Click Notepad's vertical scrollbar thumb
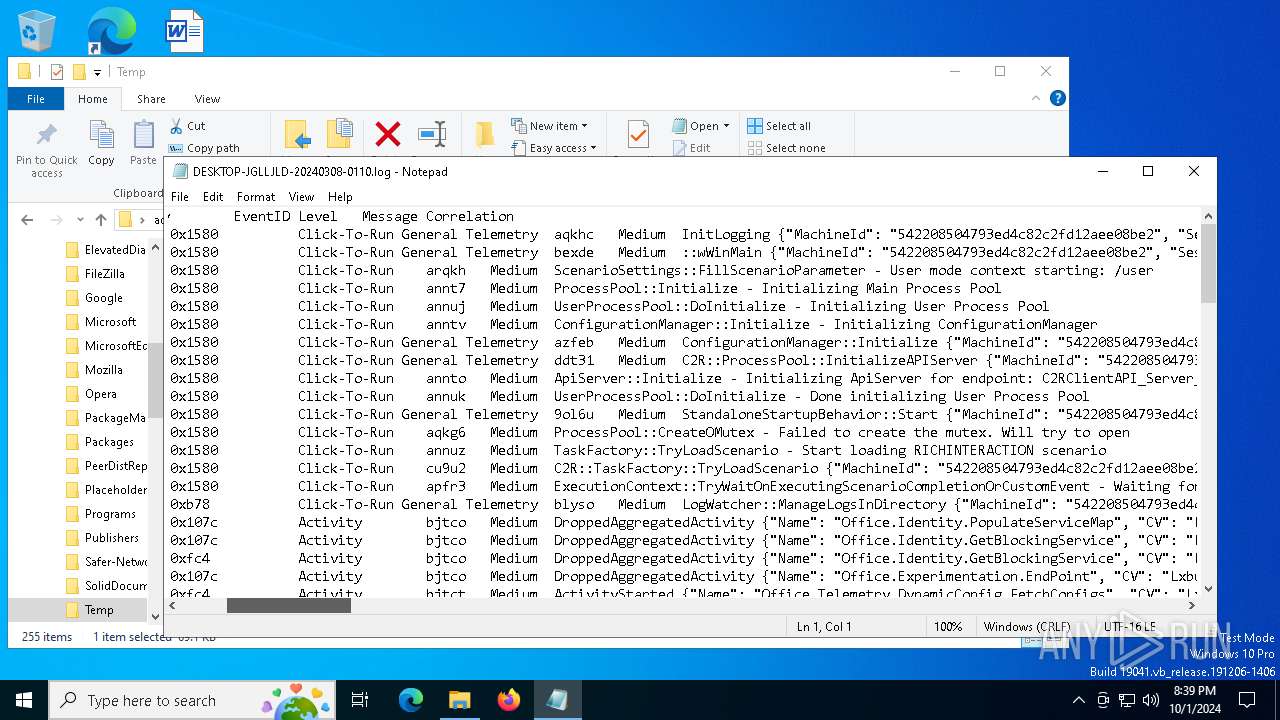 (1208, 264)
